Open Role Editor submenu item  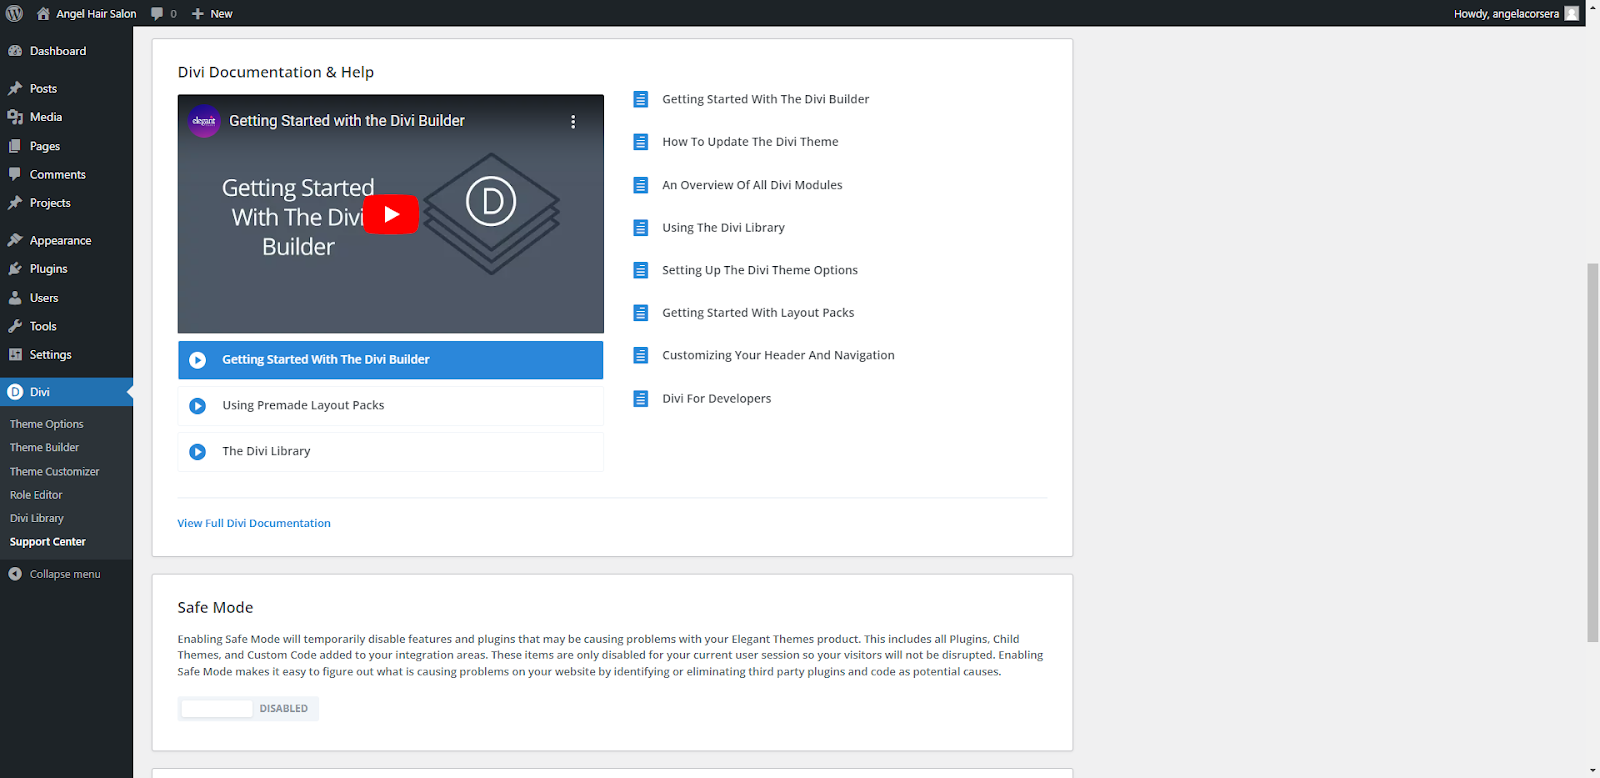tap(36, 495)
